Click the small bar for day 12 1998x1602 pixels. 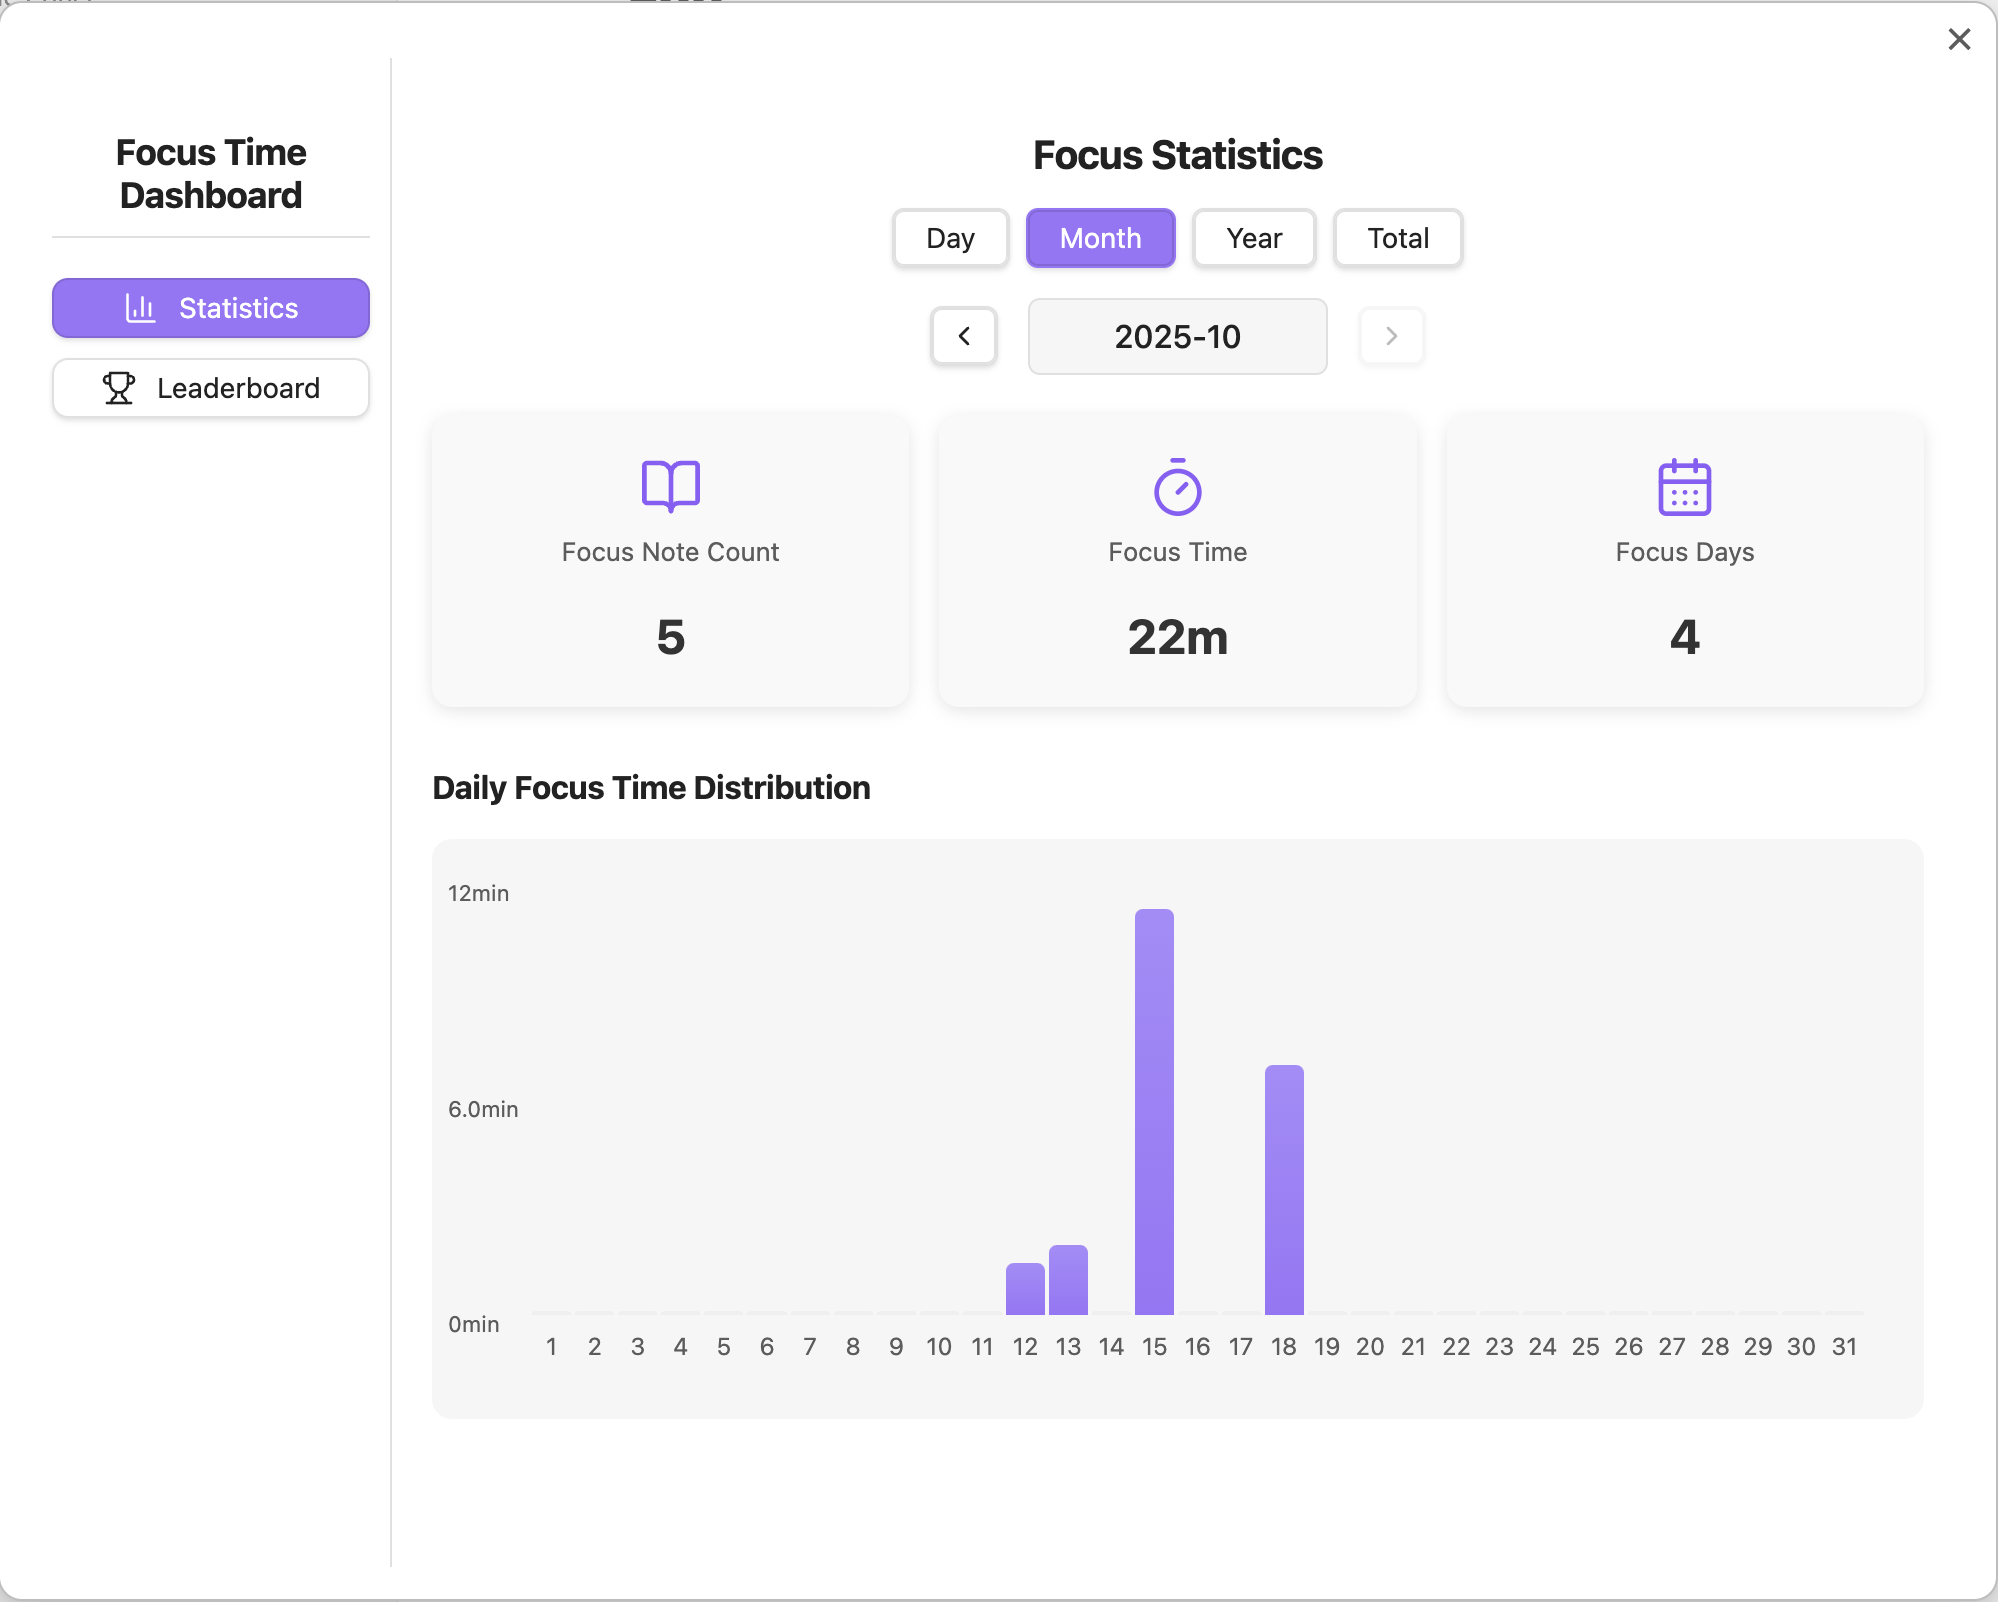coord(1025,1289)
